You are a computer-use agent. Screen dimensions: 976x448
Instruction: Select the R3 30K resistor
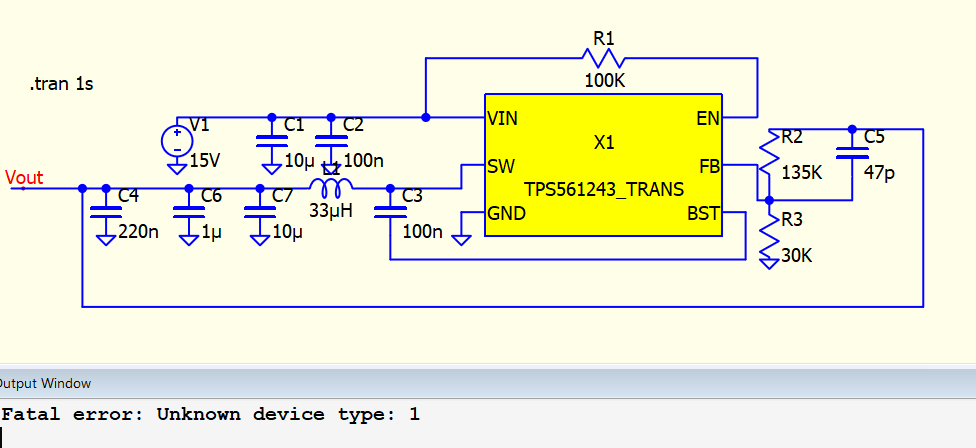pyautogui.click(x=770, y=236)
